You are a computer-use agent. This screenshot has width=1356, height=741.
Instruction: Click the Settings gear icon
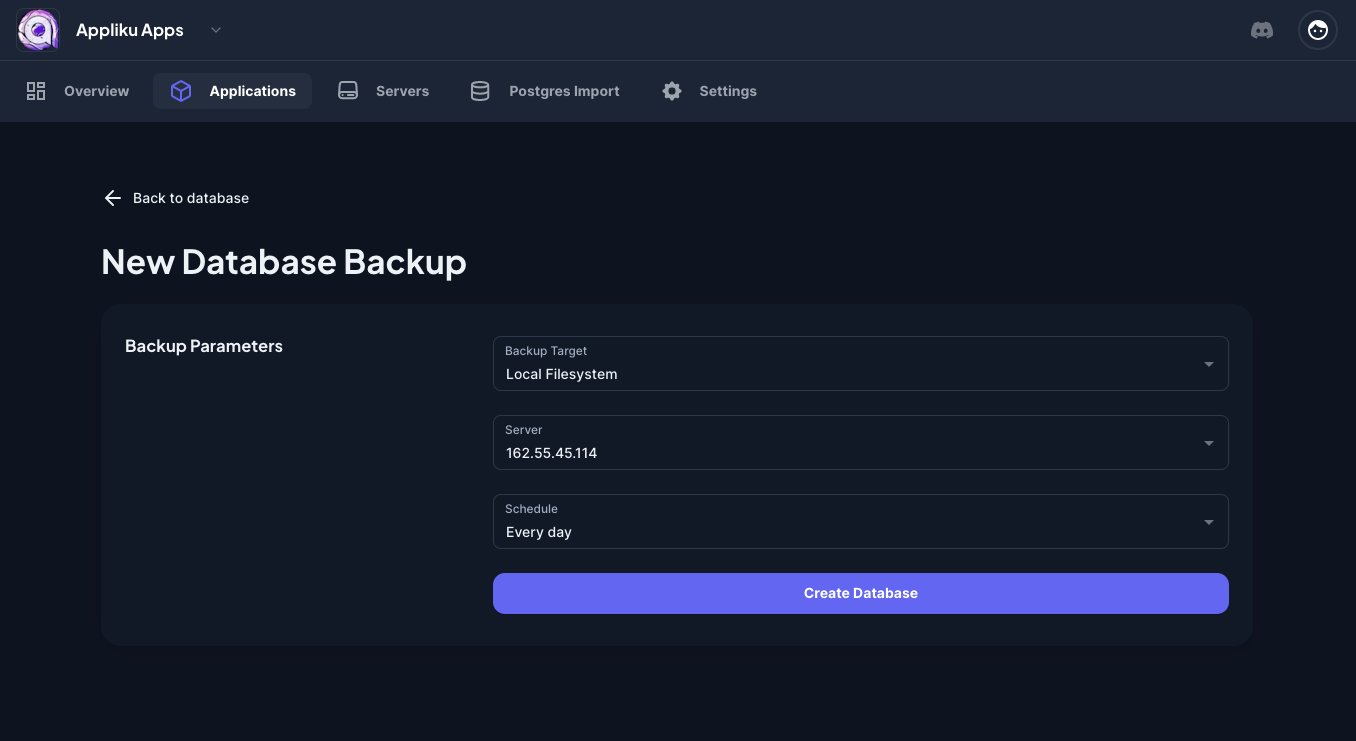point(671,90)
